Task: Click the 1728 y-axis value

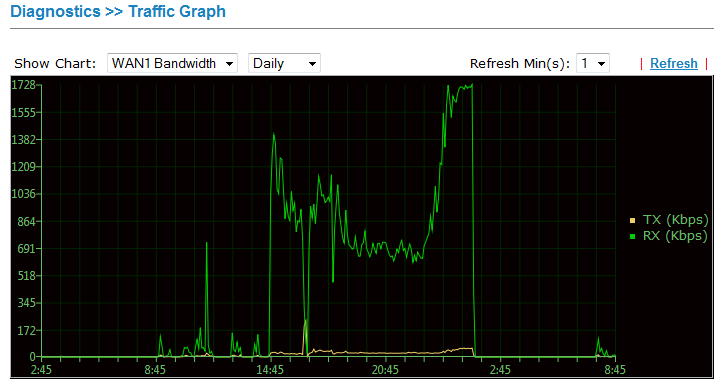Action: (24, 85)
